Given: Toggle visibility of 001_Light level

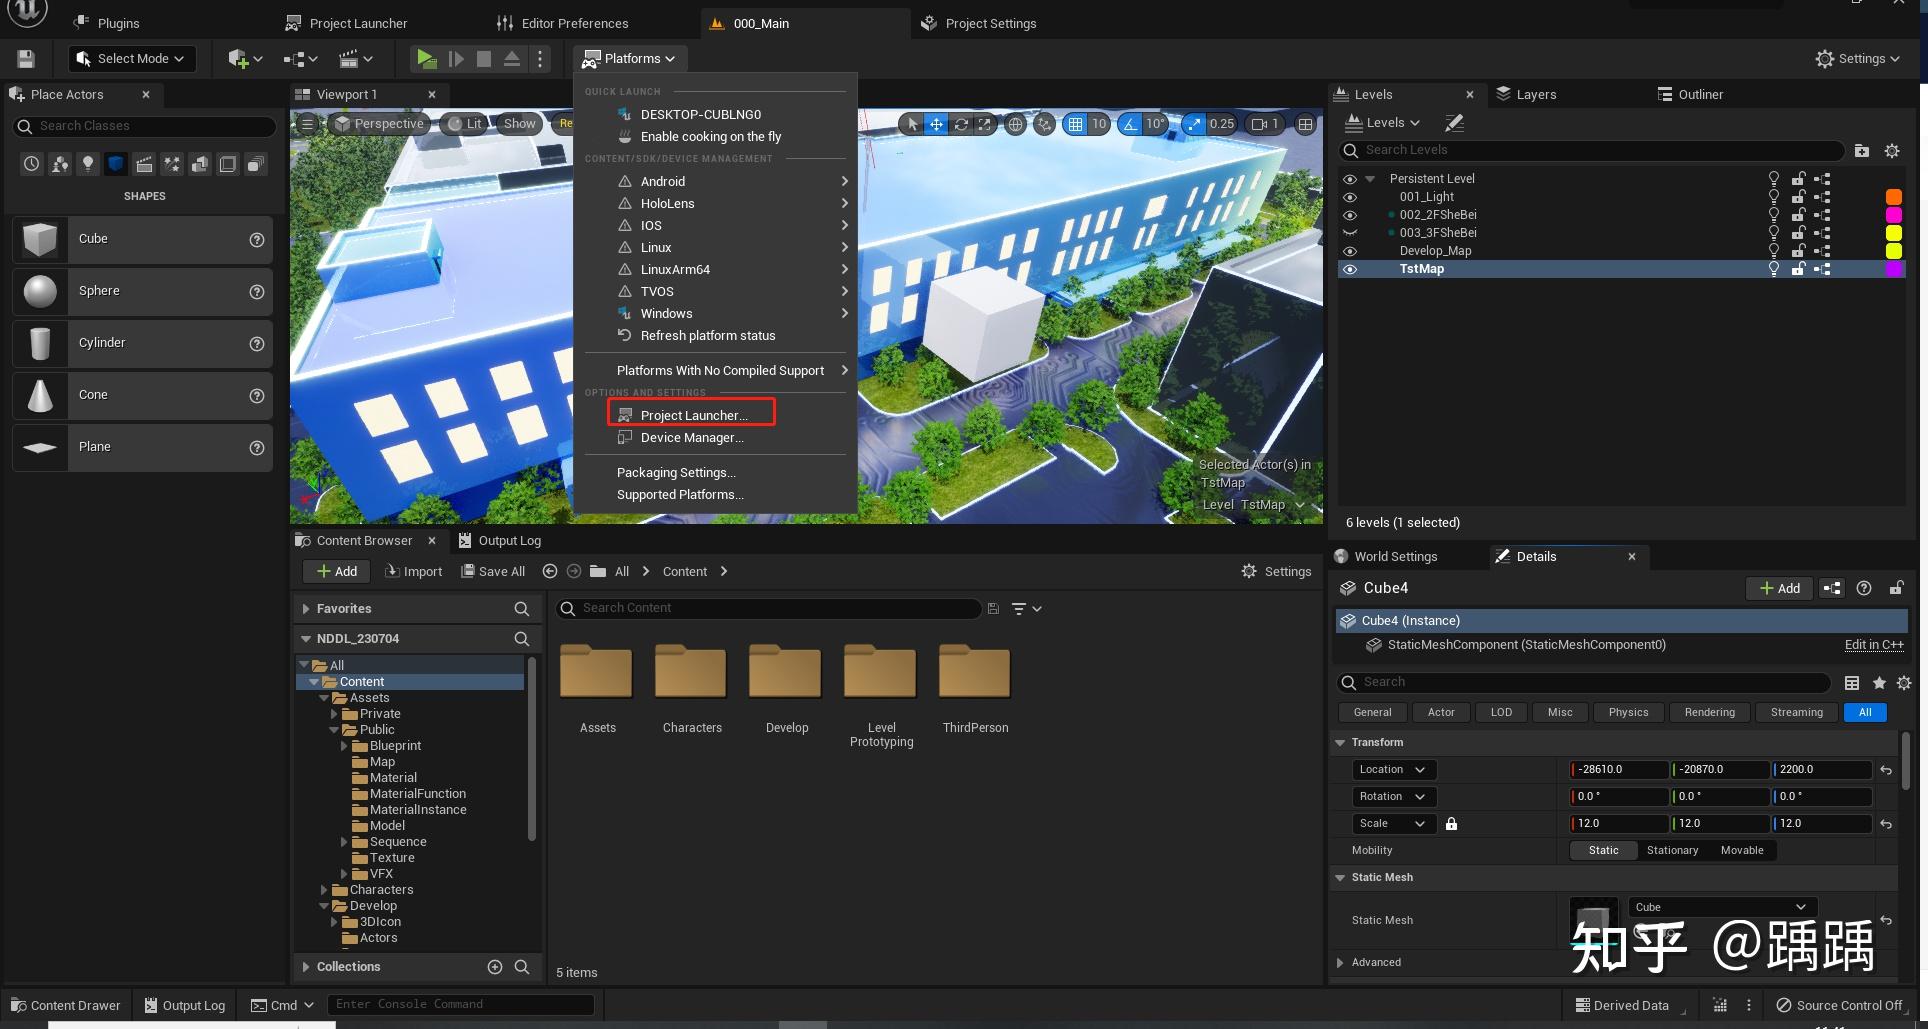Looking at the screenshot, I should click(x=1350, y=197).
